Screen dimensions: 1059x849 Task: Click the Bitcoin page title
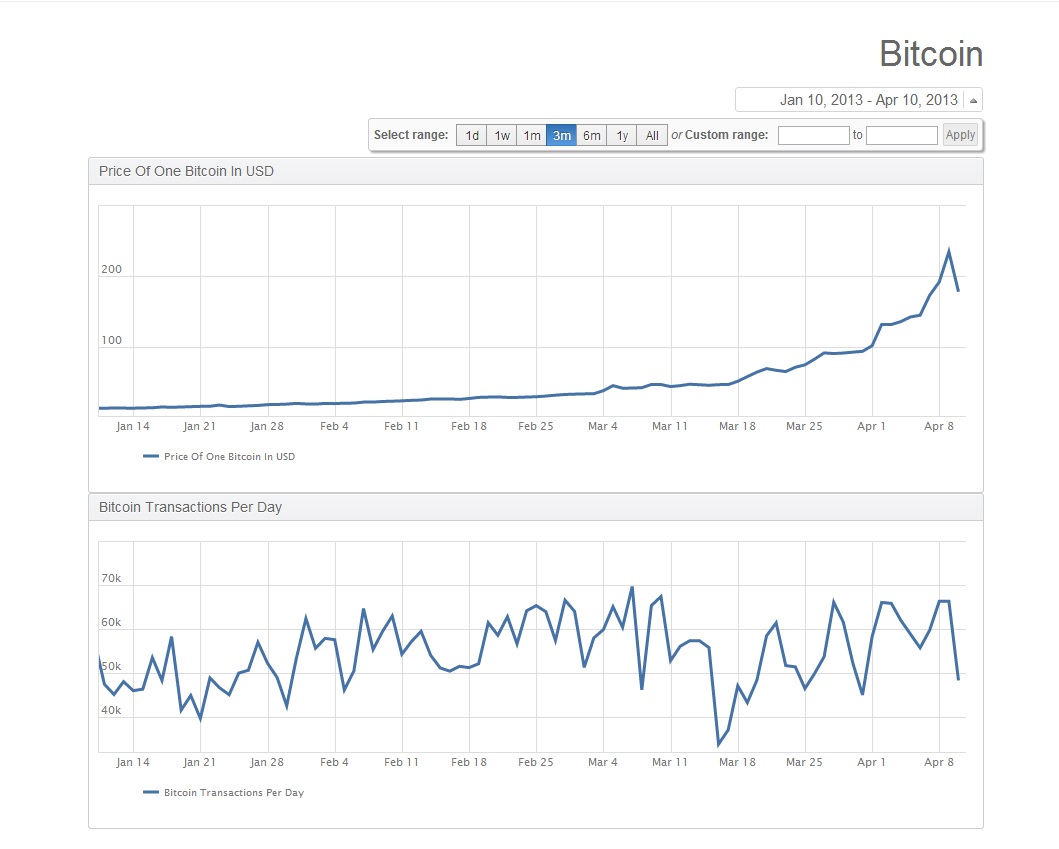[930, 54]
